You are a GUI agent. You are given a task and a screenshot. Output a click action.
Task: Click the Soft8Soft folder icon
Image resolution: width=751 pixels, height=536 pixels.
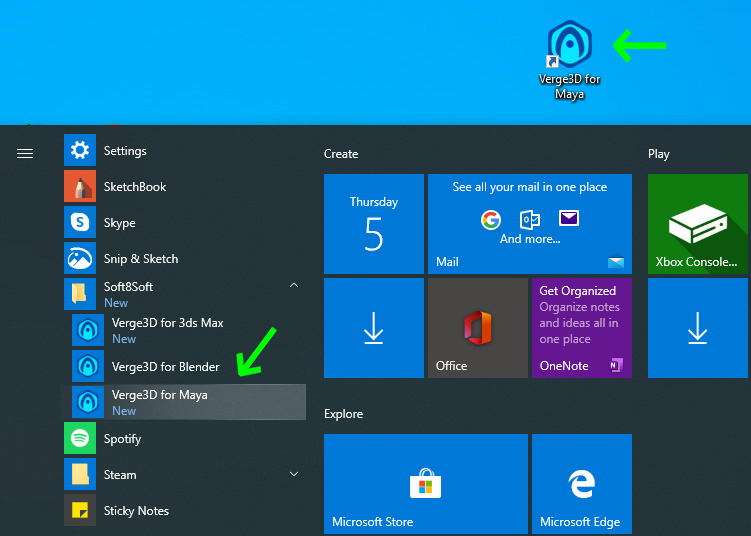click(x=80, y=294)
